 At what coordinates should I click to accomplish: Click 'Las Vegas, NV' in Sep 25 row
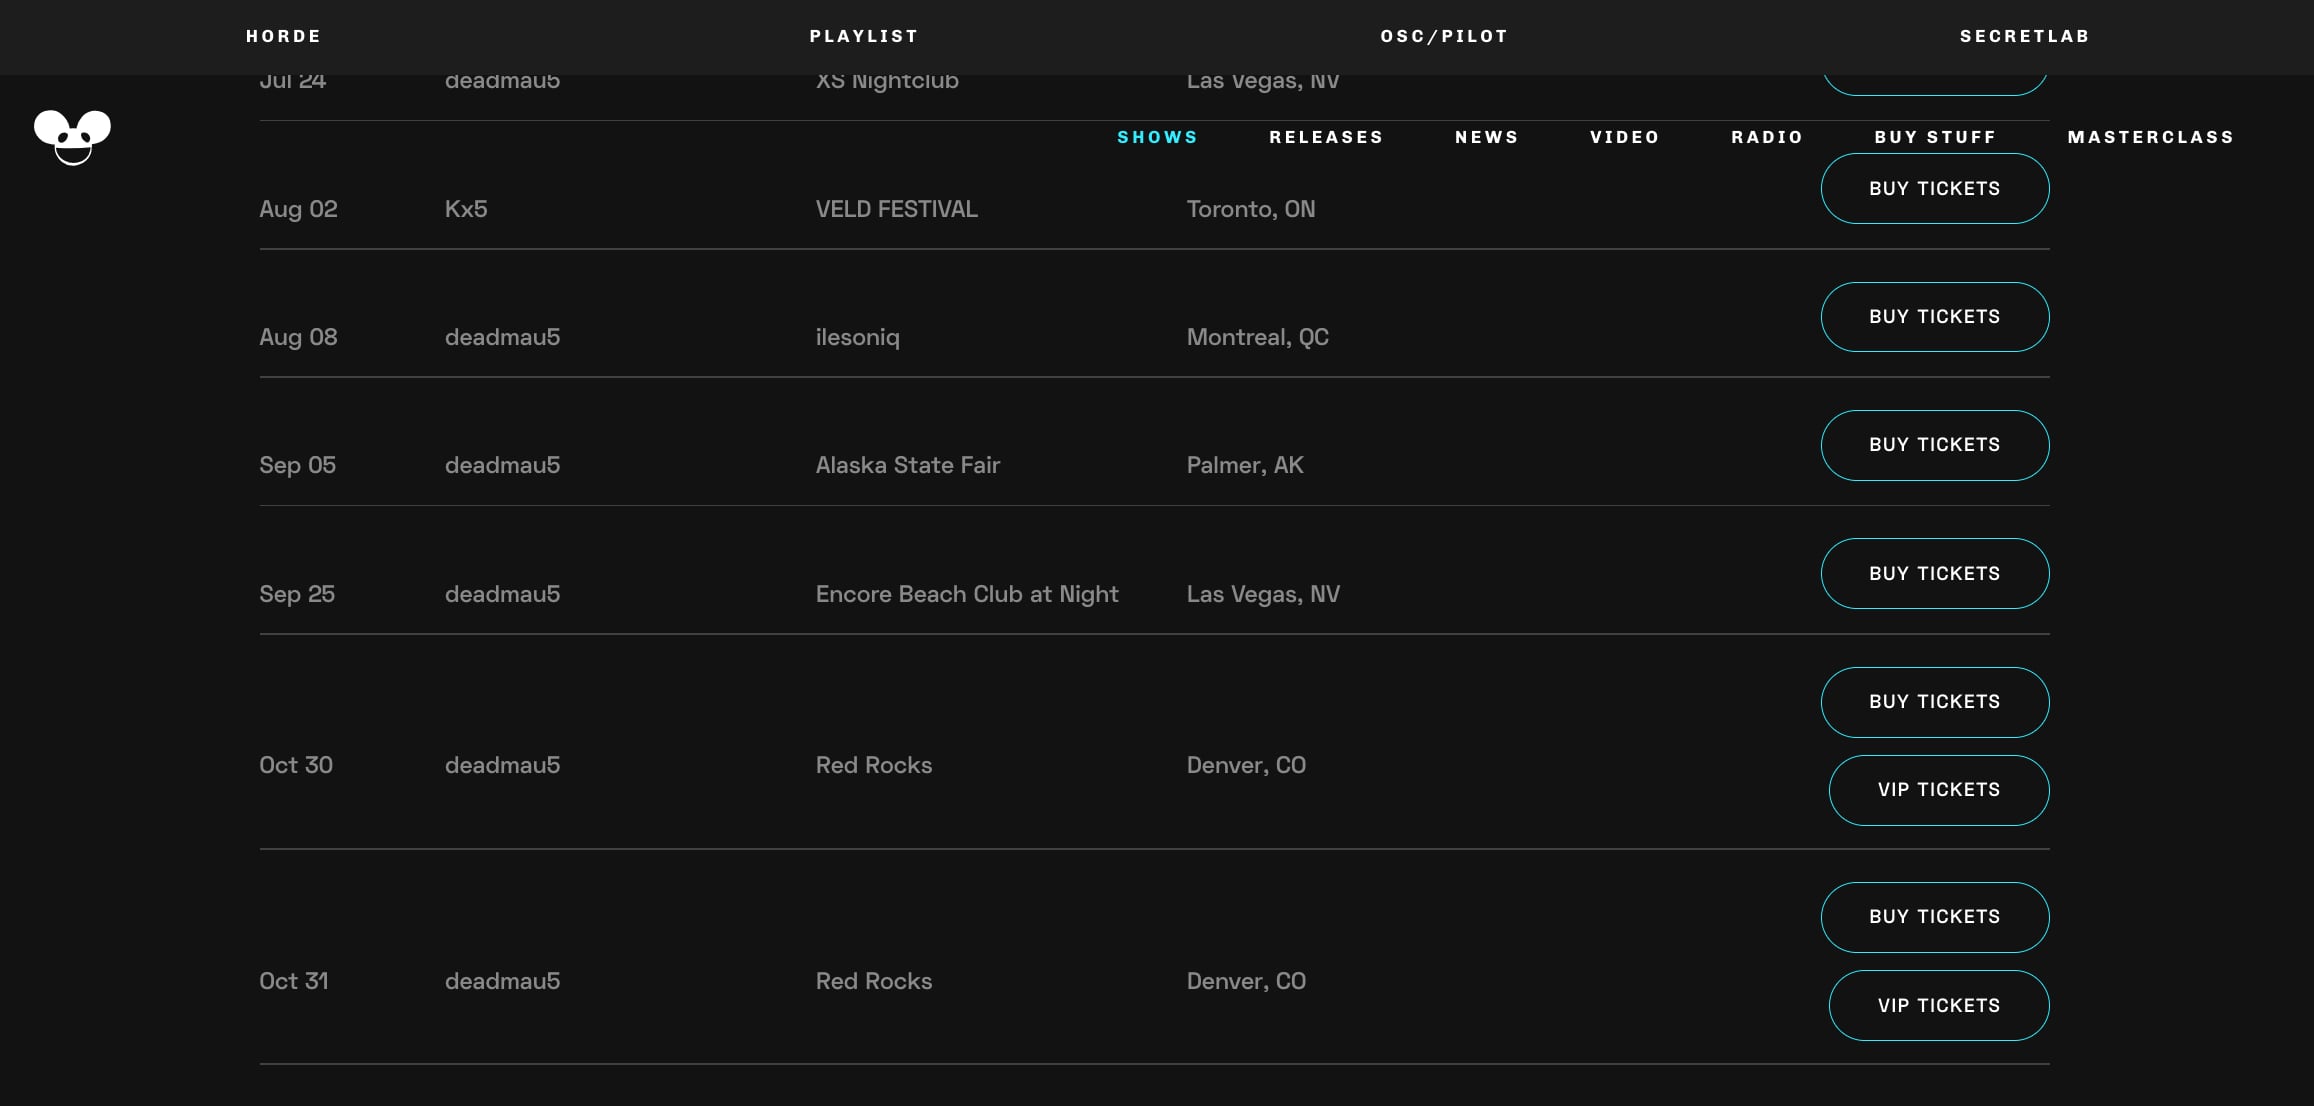pyautogui.click(x=1263, y=594)
